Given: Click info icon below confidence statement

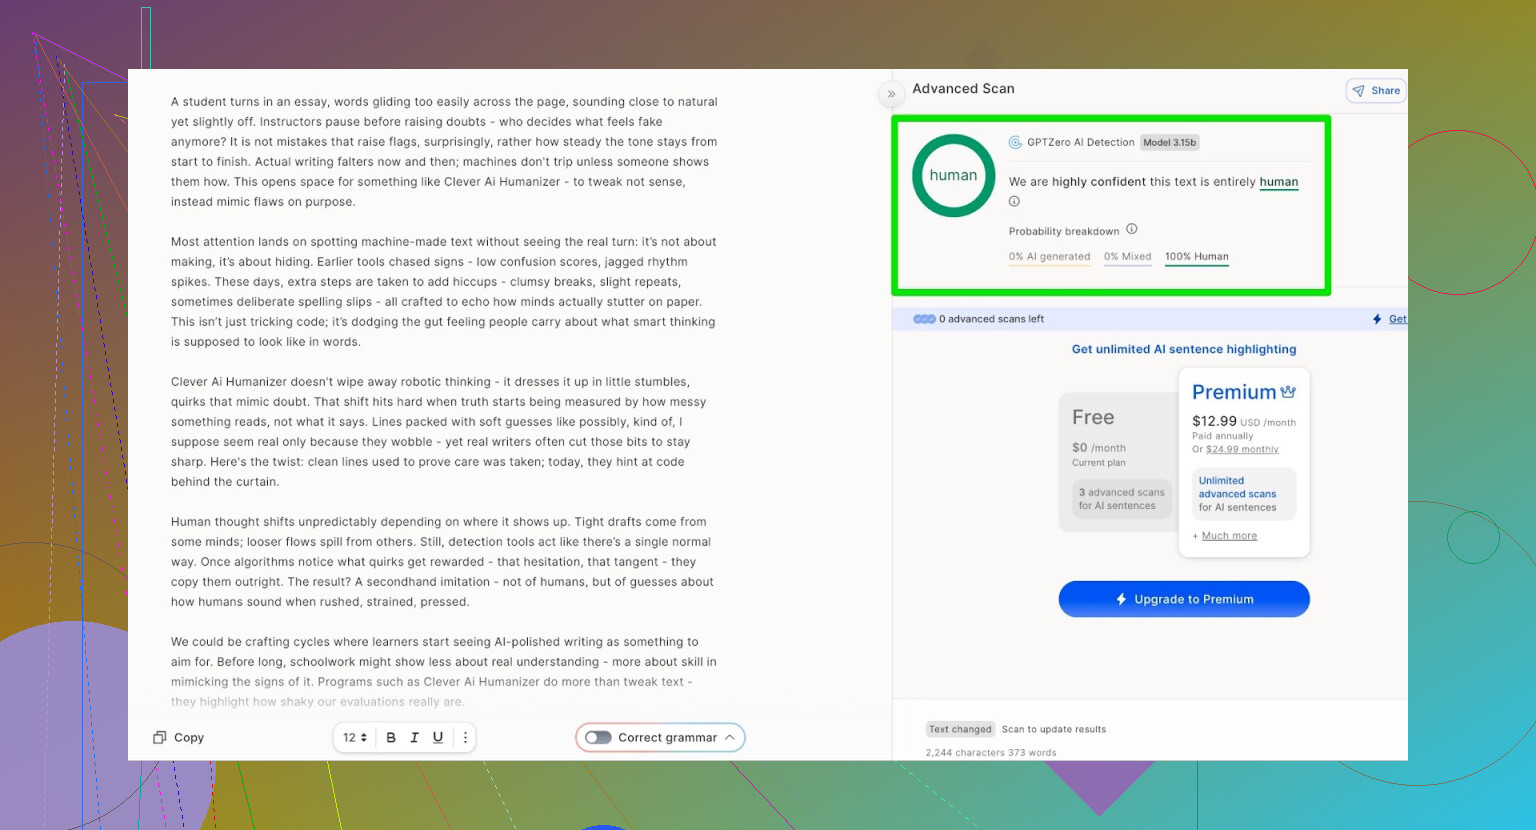Looking at the screenshot, I should point(1014,201).
